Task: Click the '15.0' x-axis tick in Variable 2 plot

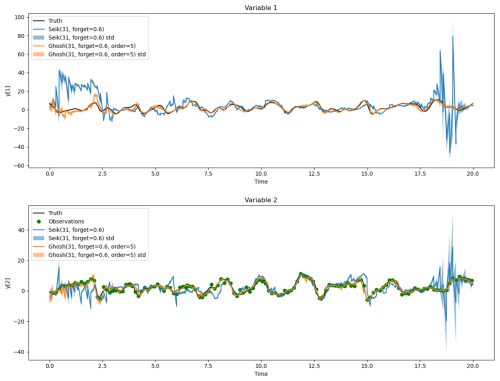Action: pos(367,366)
